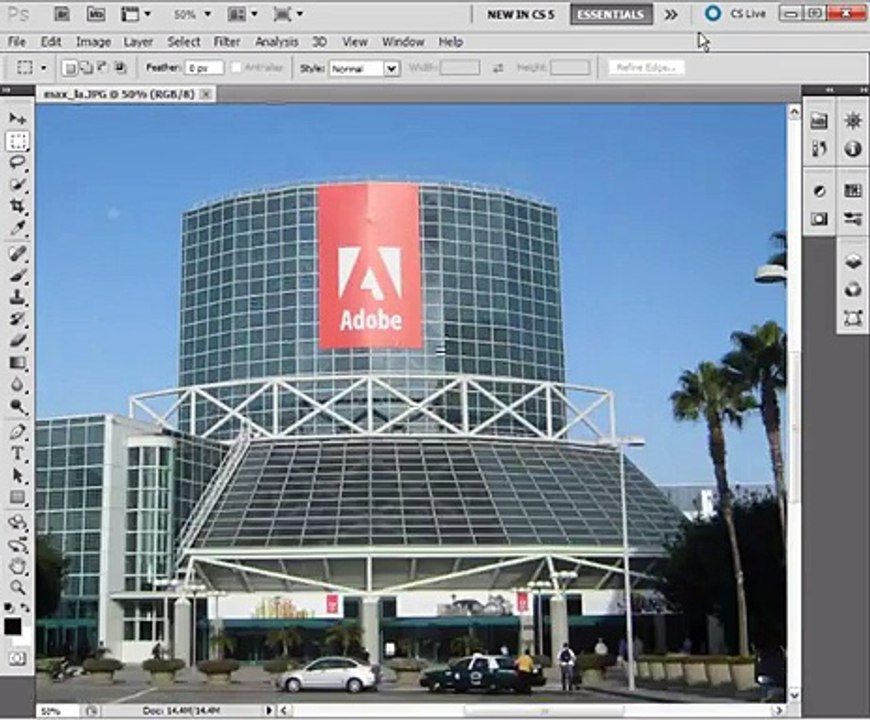
Task: Reset default foreground and background colors
Action: click(9, 607)
